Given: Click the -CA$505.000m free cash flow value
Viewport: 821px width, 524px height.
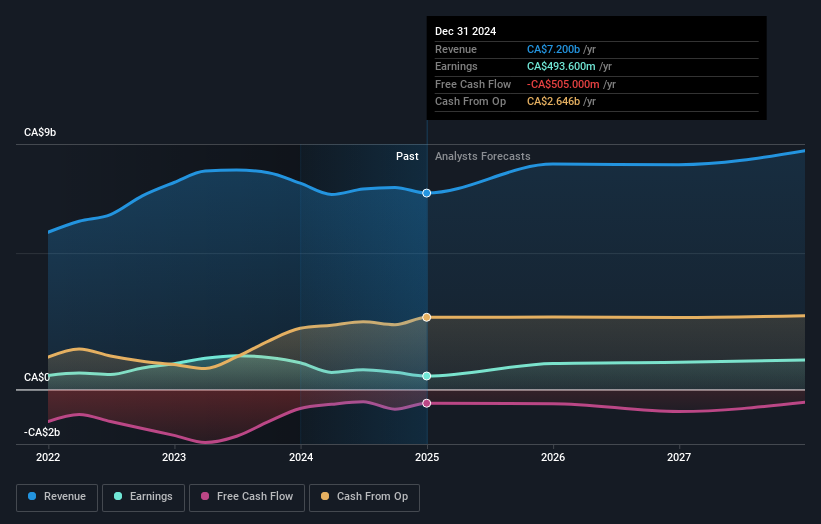Looking at the screenshot, I should tap(563, 84).
